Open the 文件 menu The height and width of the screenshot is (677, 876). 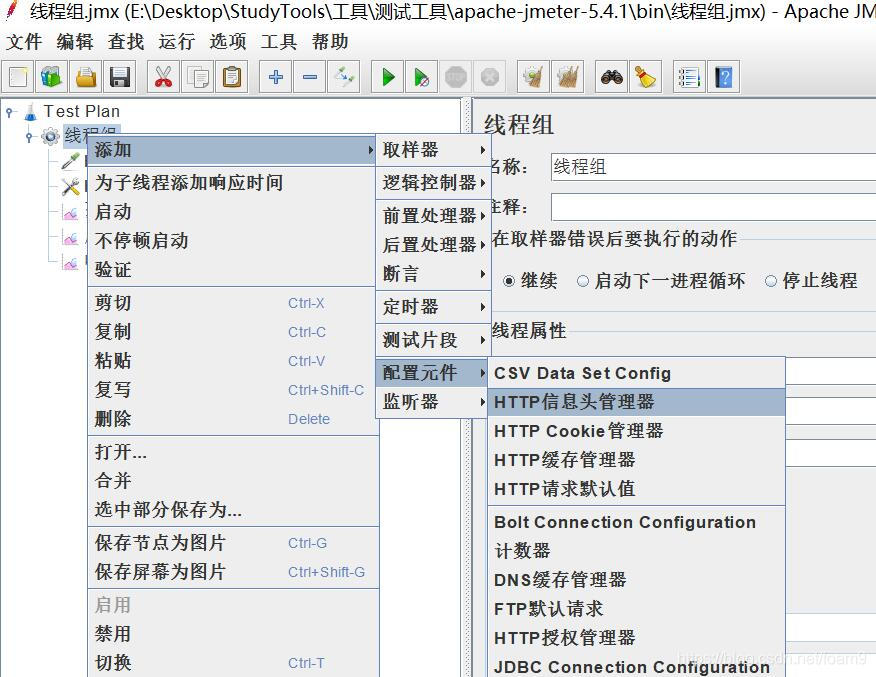(x=24, y=41)
